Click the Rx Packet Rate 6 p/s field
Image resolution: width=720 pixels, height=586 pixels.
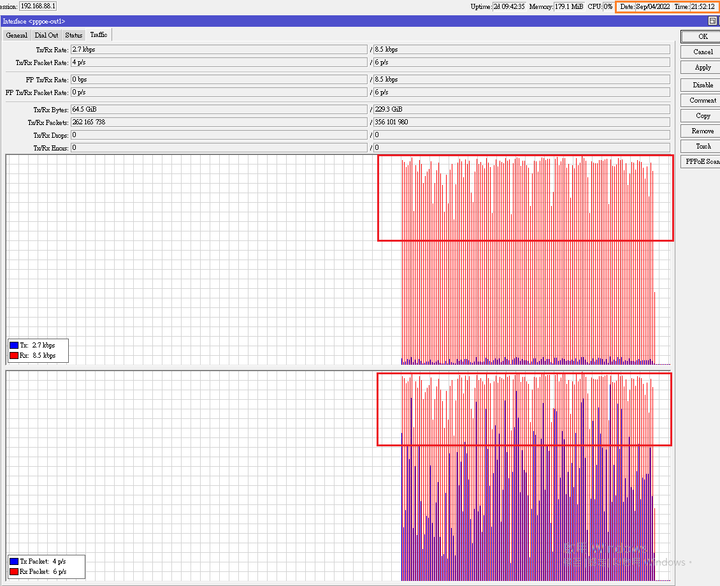[x=522, y=62]
